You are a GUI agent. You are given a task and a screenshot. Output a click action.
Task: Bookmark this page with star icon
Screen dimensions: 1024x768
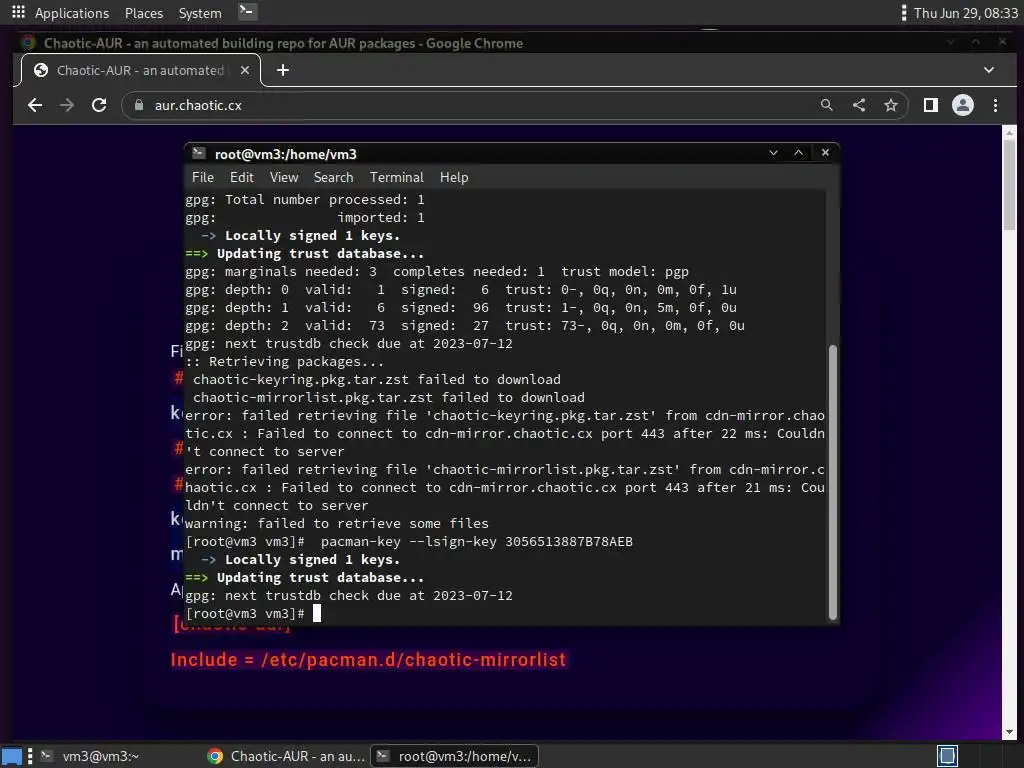coord(891,105)
